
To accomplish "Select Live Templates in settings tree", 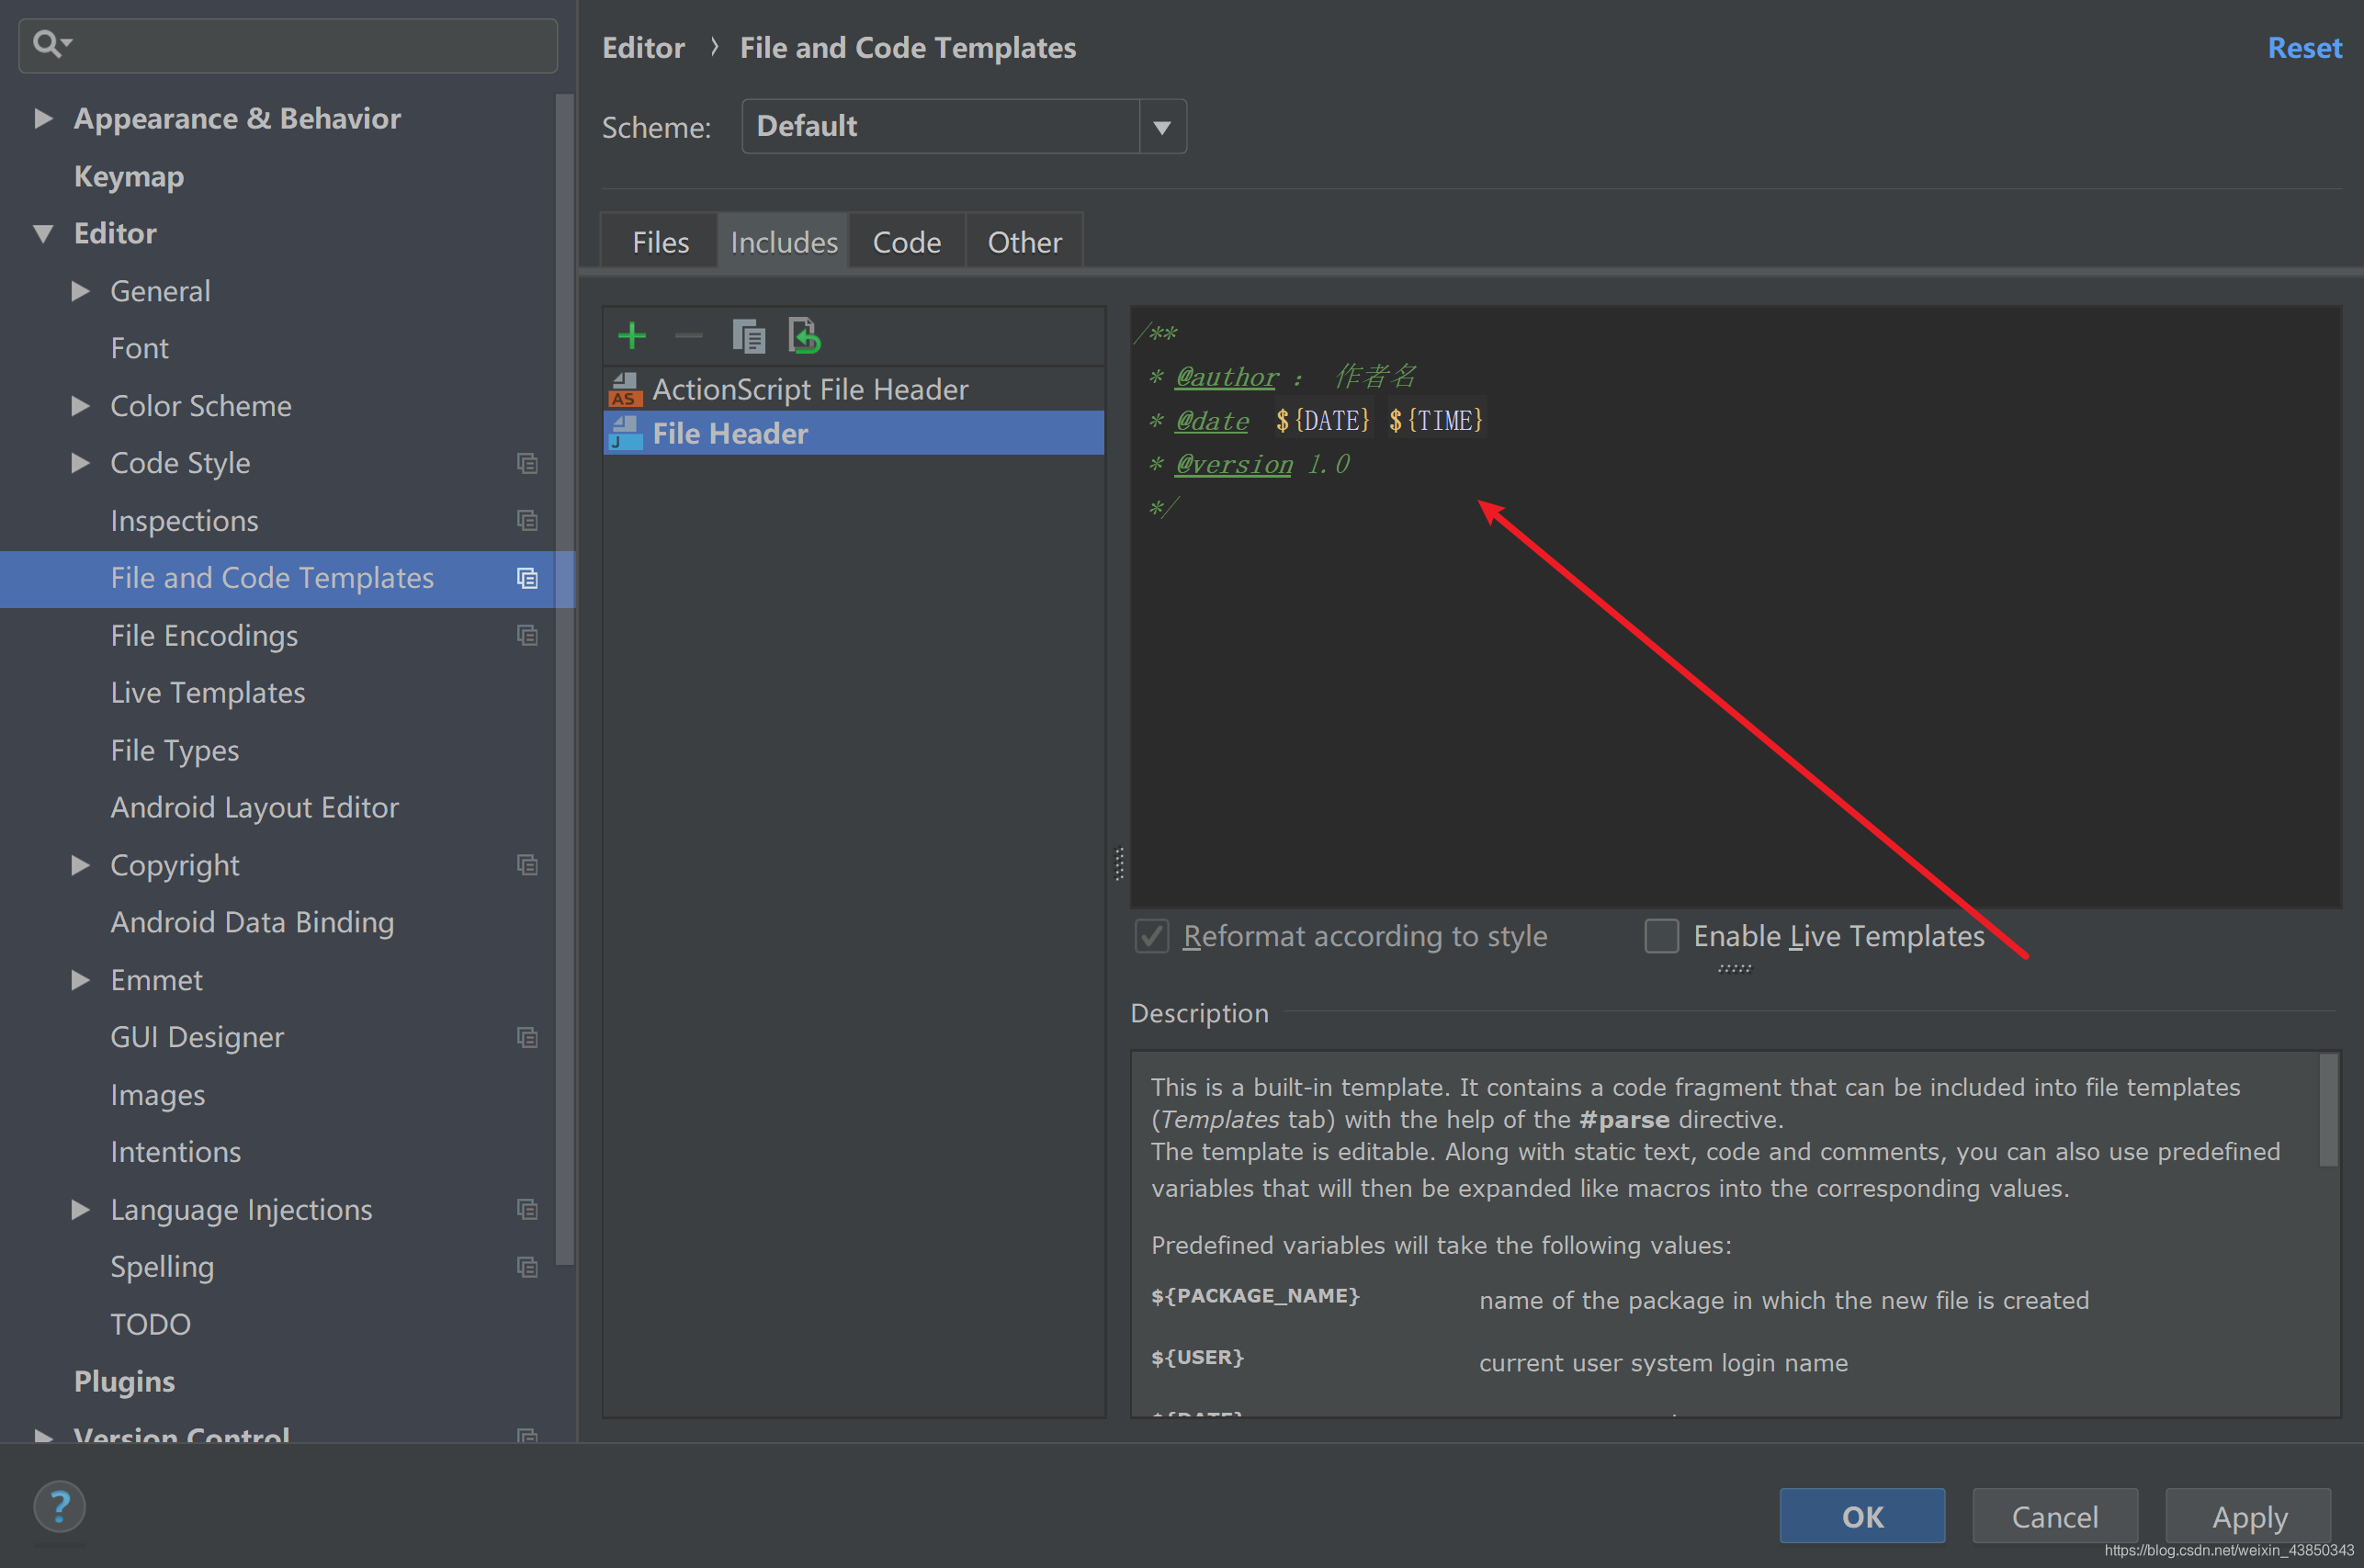I will [208, 693].
